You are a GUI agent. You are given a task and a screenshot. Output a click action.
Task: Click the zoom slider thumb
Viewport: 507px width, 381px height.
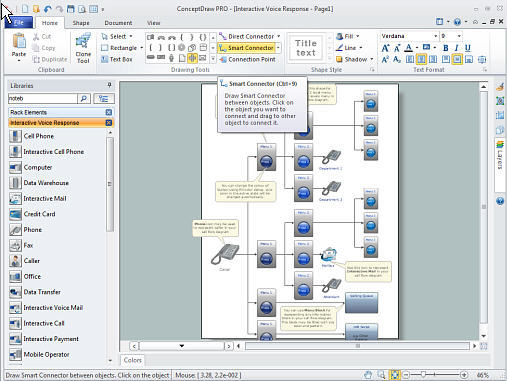423,375
